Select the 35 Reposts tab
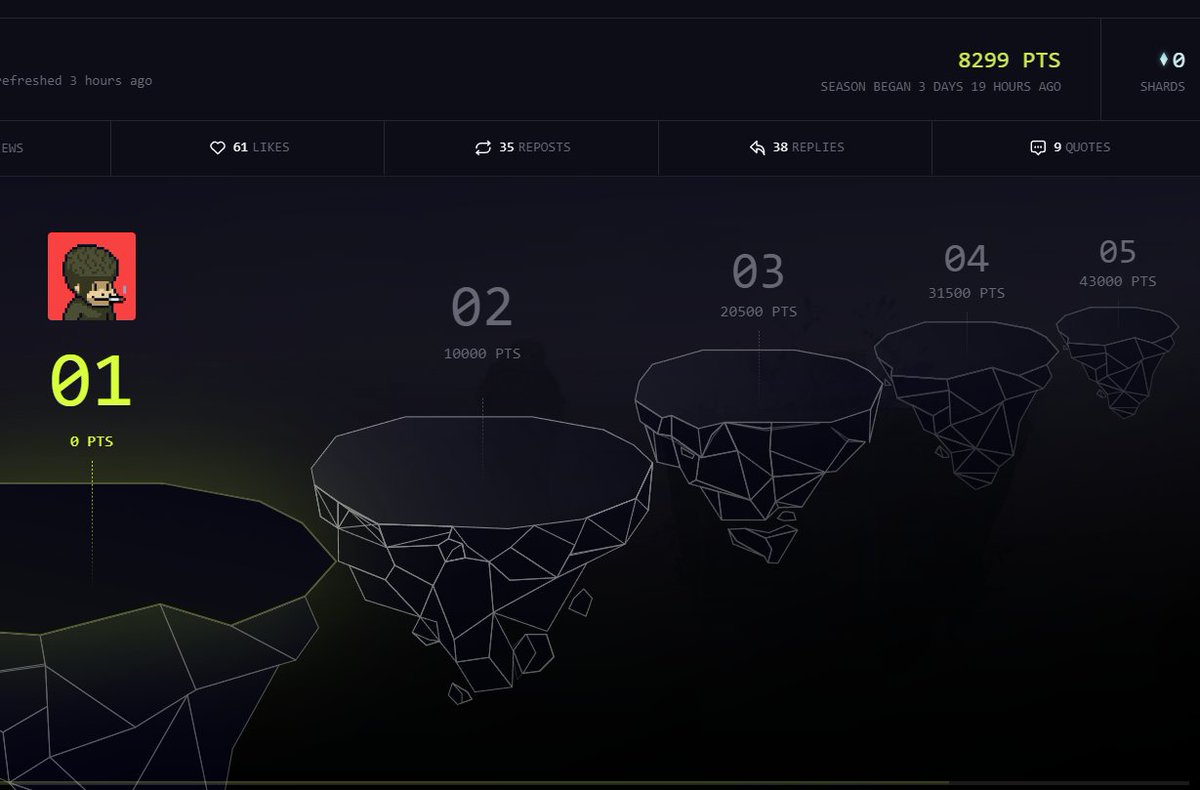 [x=521, y=147]
